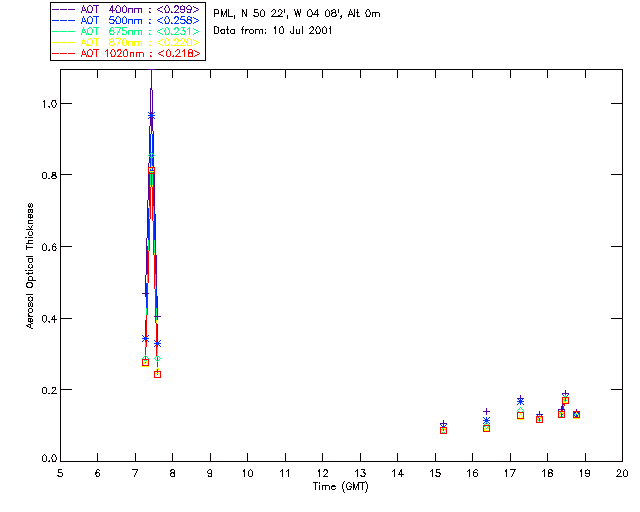
Task: Click the 1.0 y-axis tick label
Action: pyautogui.click(x=49, y=104)
